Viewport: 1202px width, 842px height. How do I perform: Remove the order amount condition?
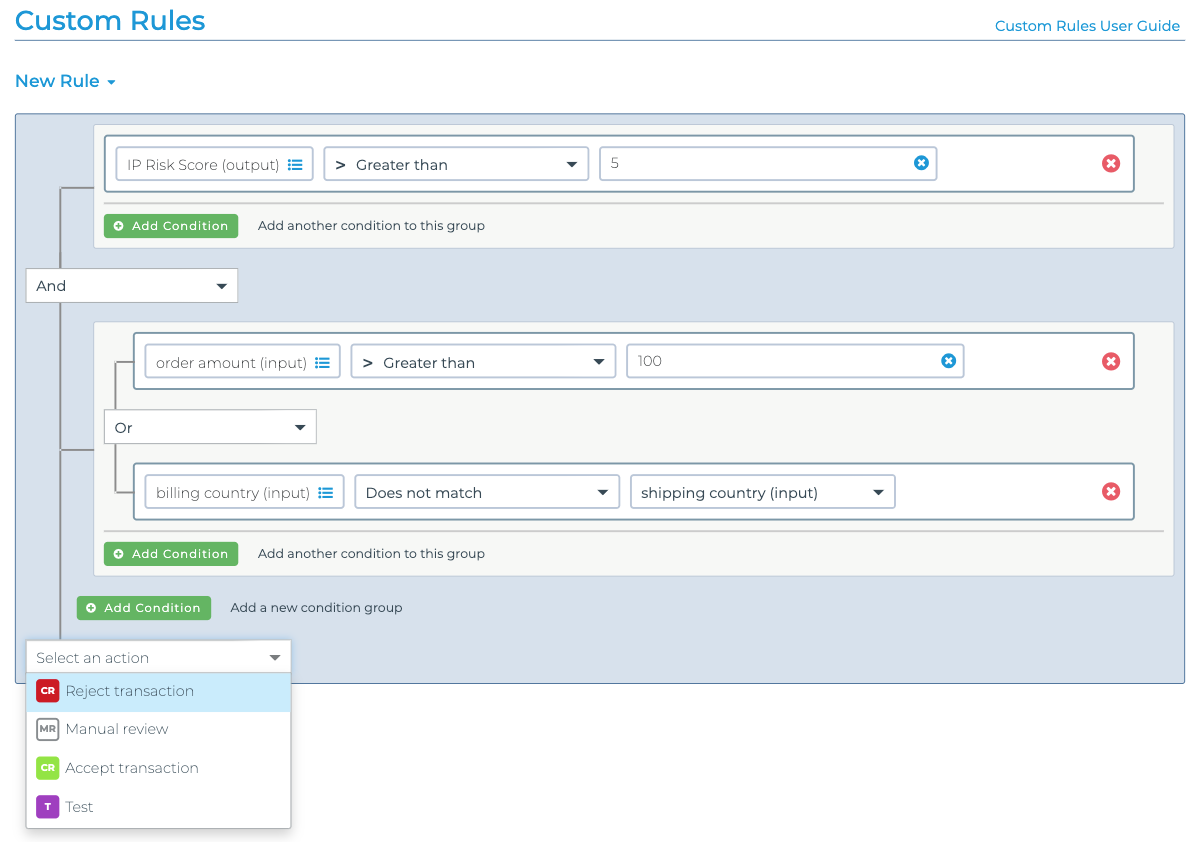(x=1111, y=361)
